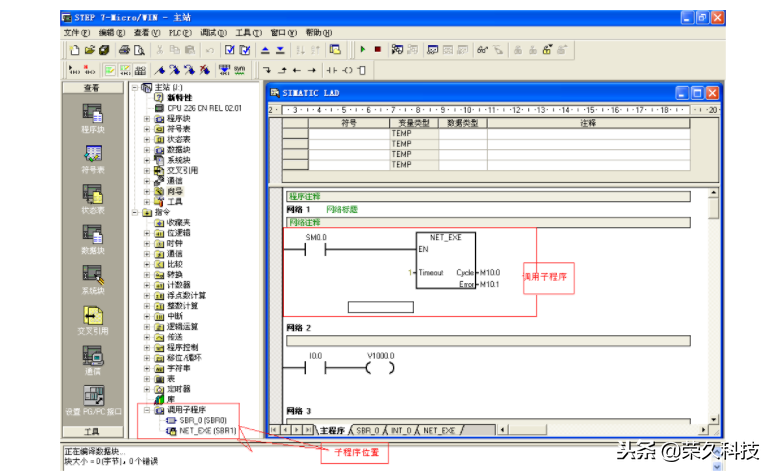The image size is (773, 474).
Task: Click the Insert Coil ladder icon
Action: (348, 71)
